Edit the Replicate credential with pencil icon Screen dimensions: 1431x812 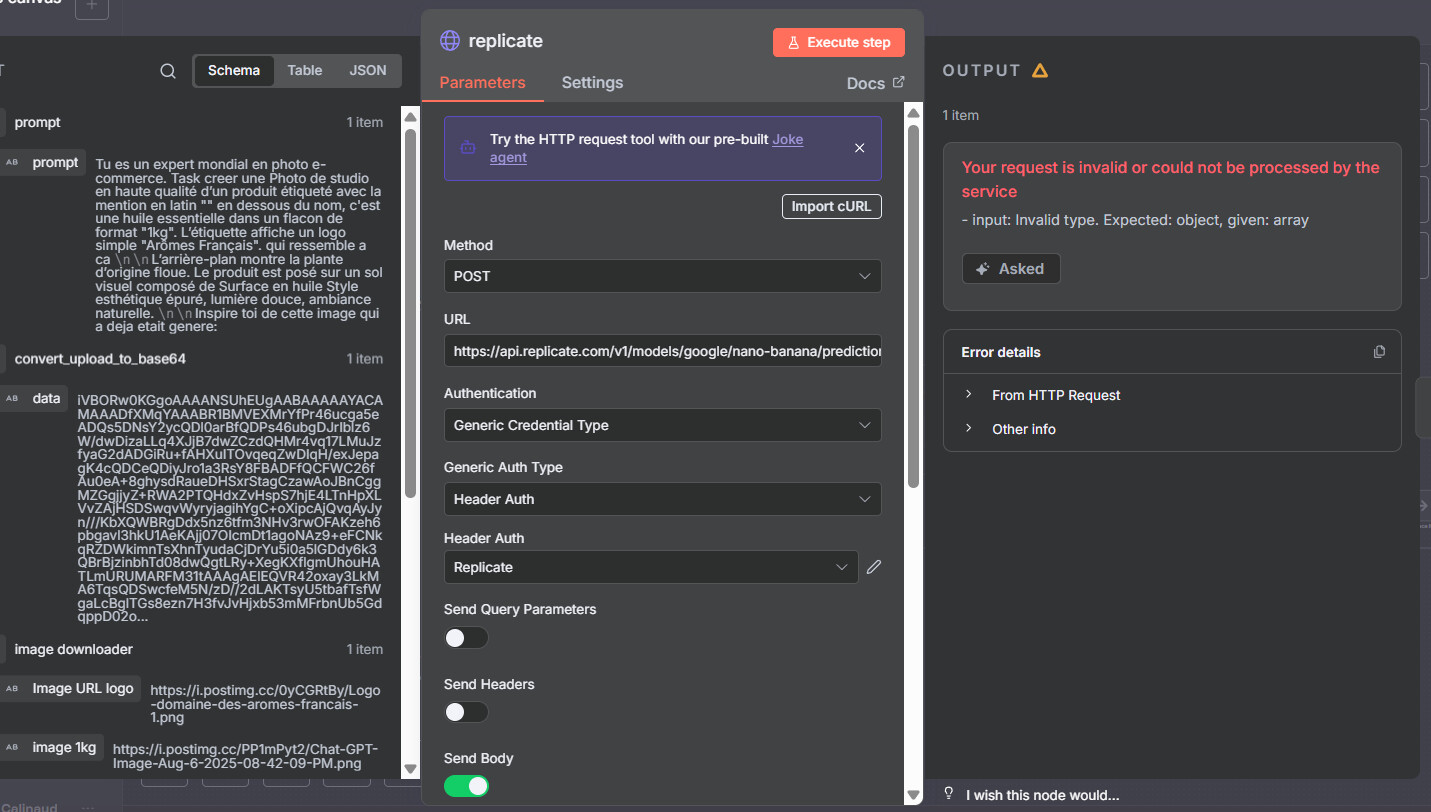(x=874, y=567)
